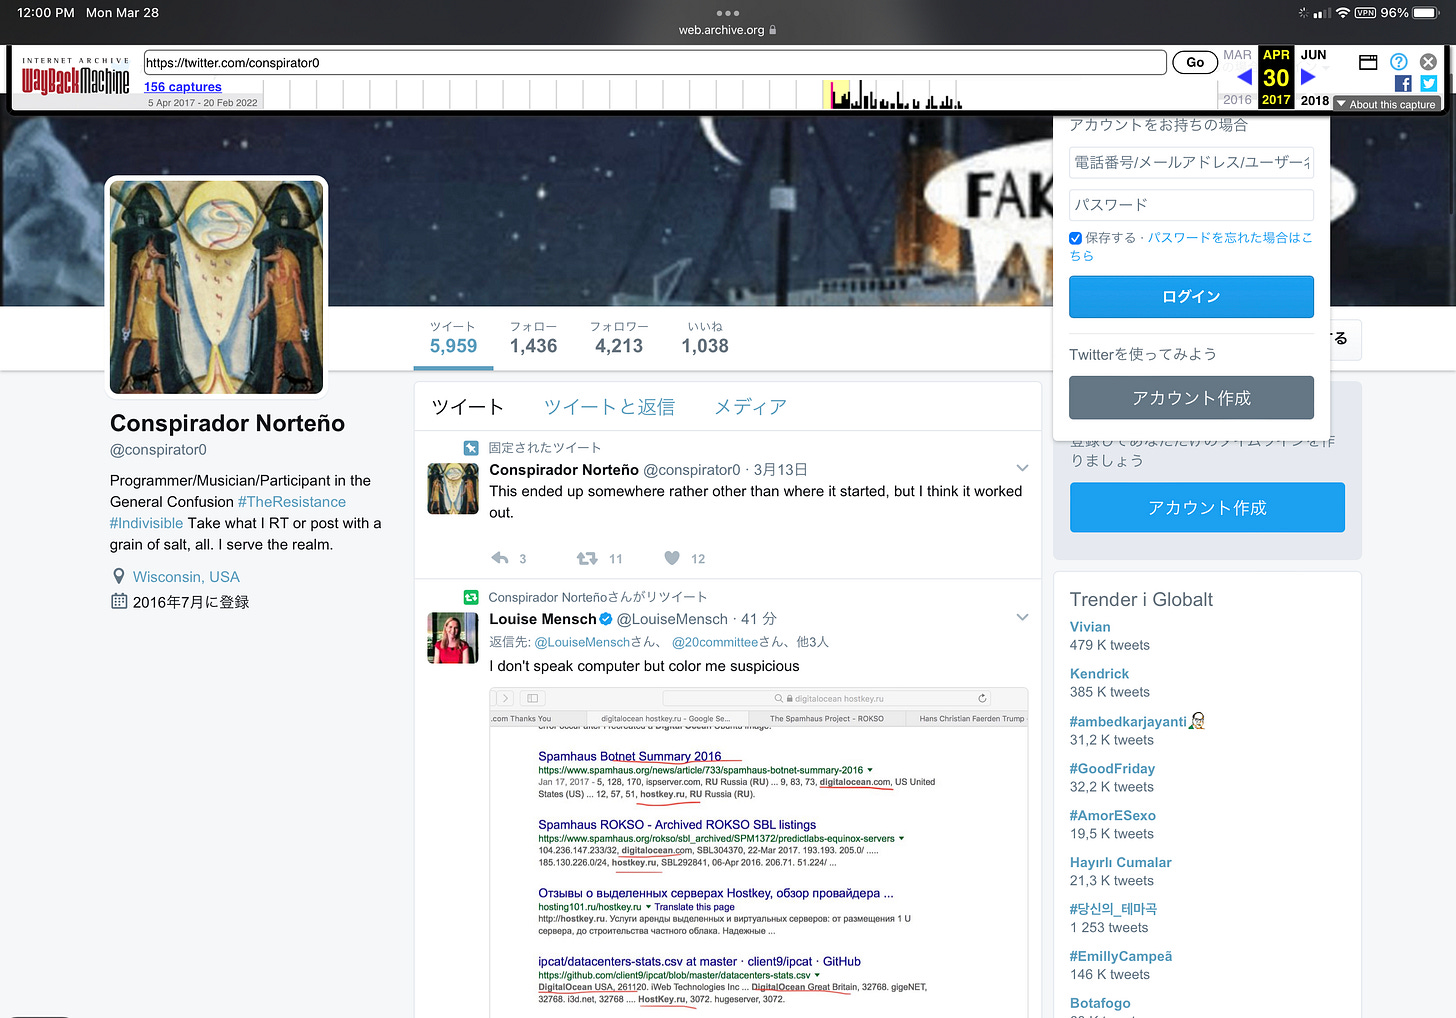This screenshot has height=1018, width=1456.
Task: Open the フォロー count 1,436 stat
Action: pyautogui.click(x=533, y=338)
